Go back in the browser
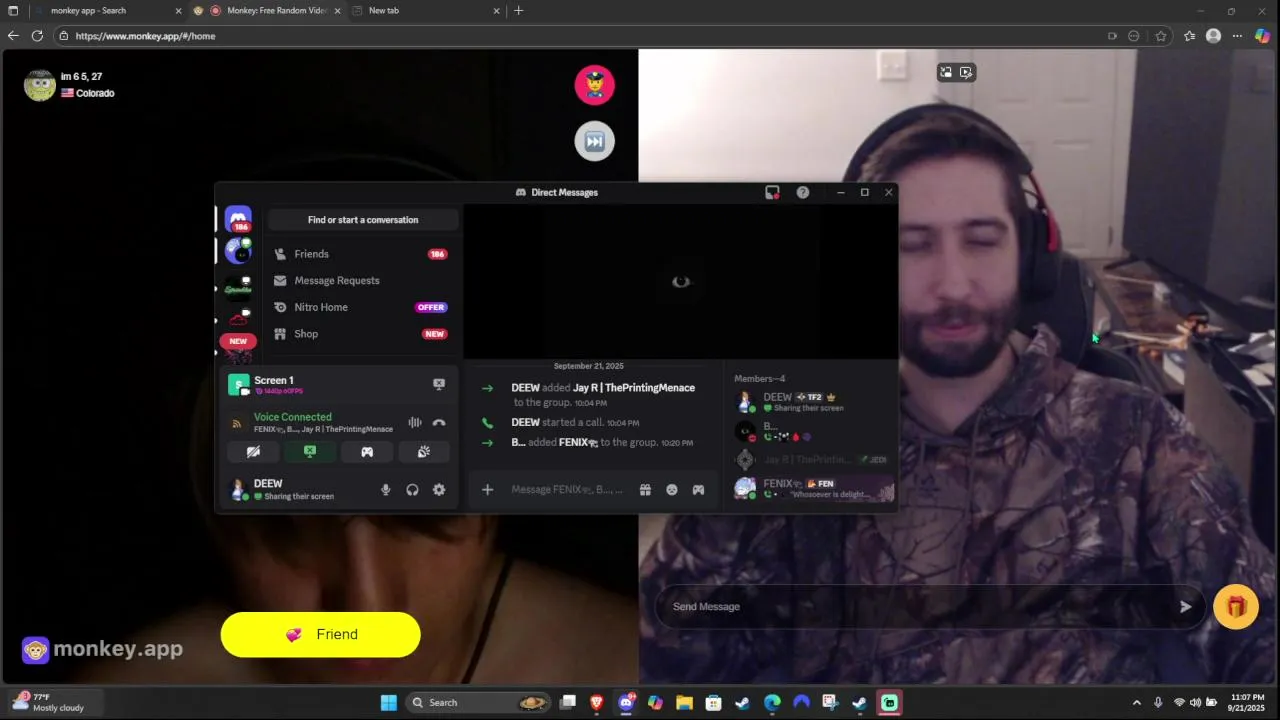This screenshot has height=720, width=1280. (12, 36)
